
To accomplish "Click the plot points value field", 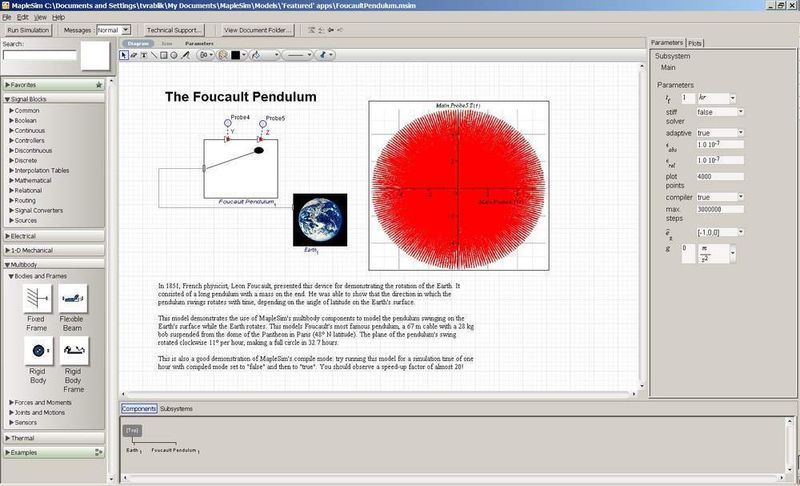I will pos(720,176).
